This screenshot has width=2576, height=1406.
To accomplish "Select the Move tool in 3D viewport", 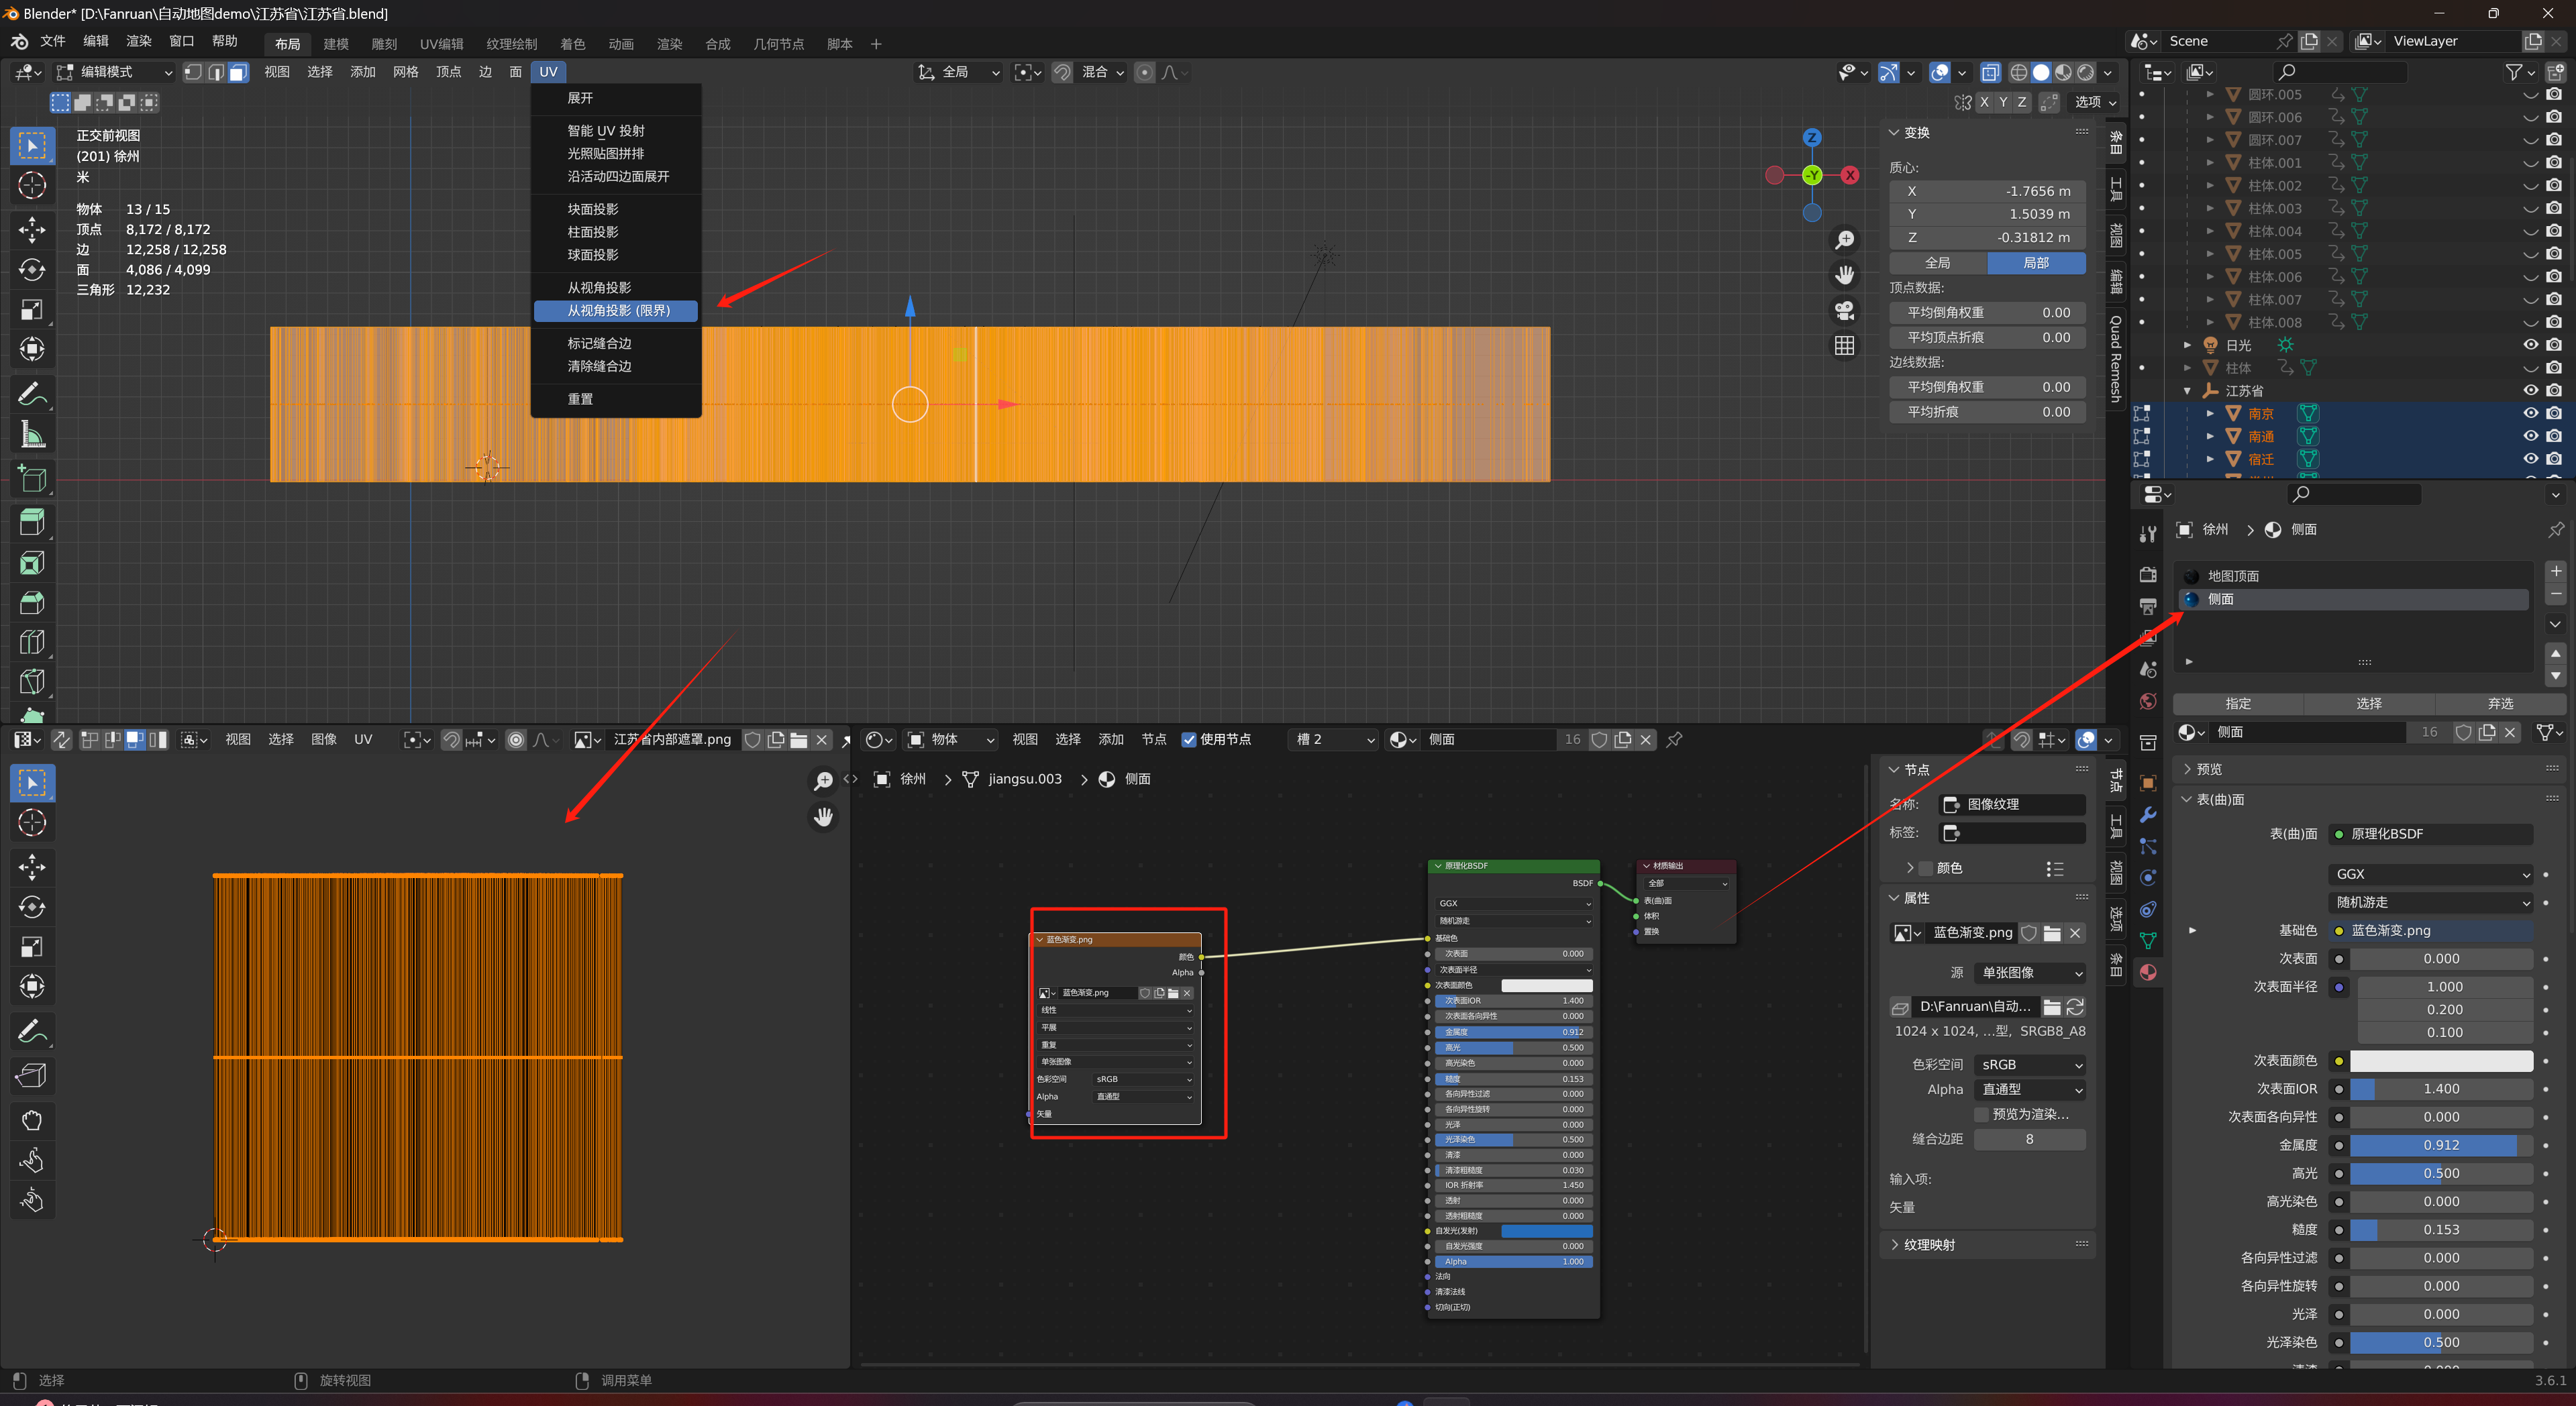I will (32, 229).
